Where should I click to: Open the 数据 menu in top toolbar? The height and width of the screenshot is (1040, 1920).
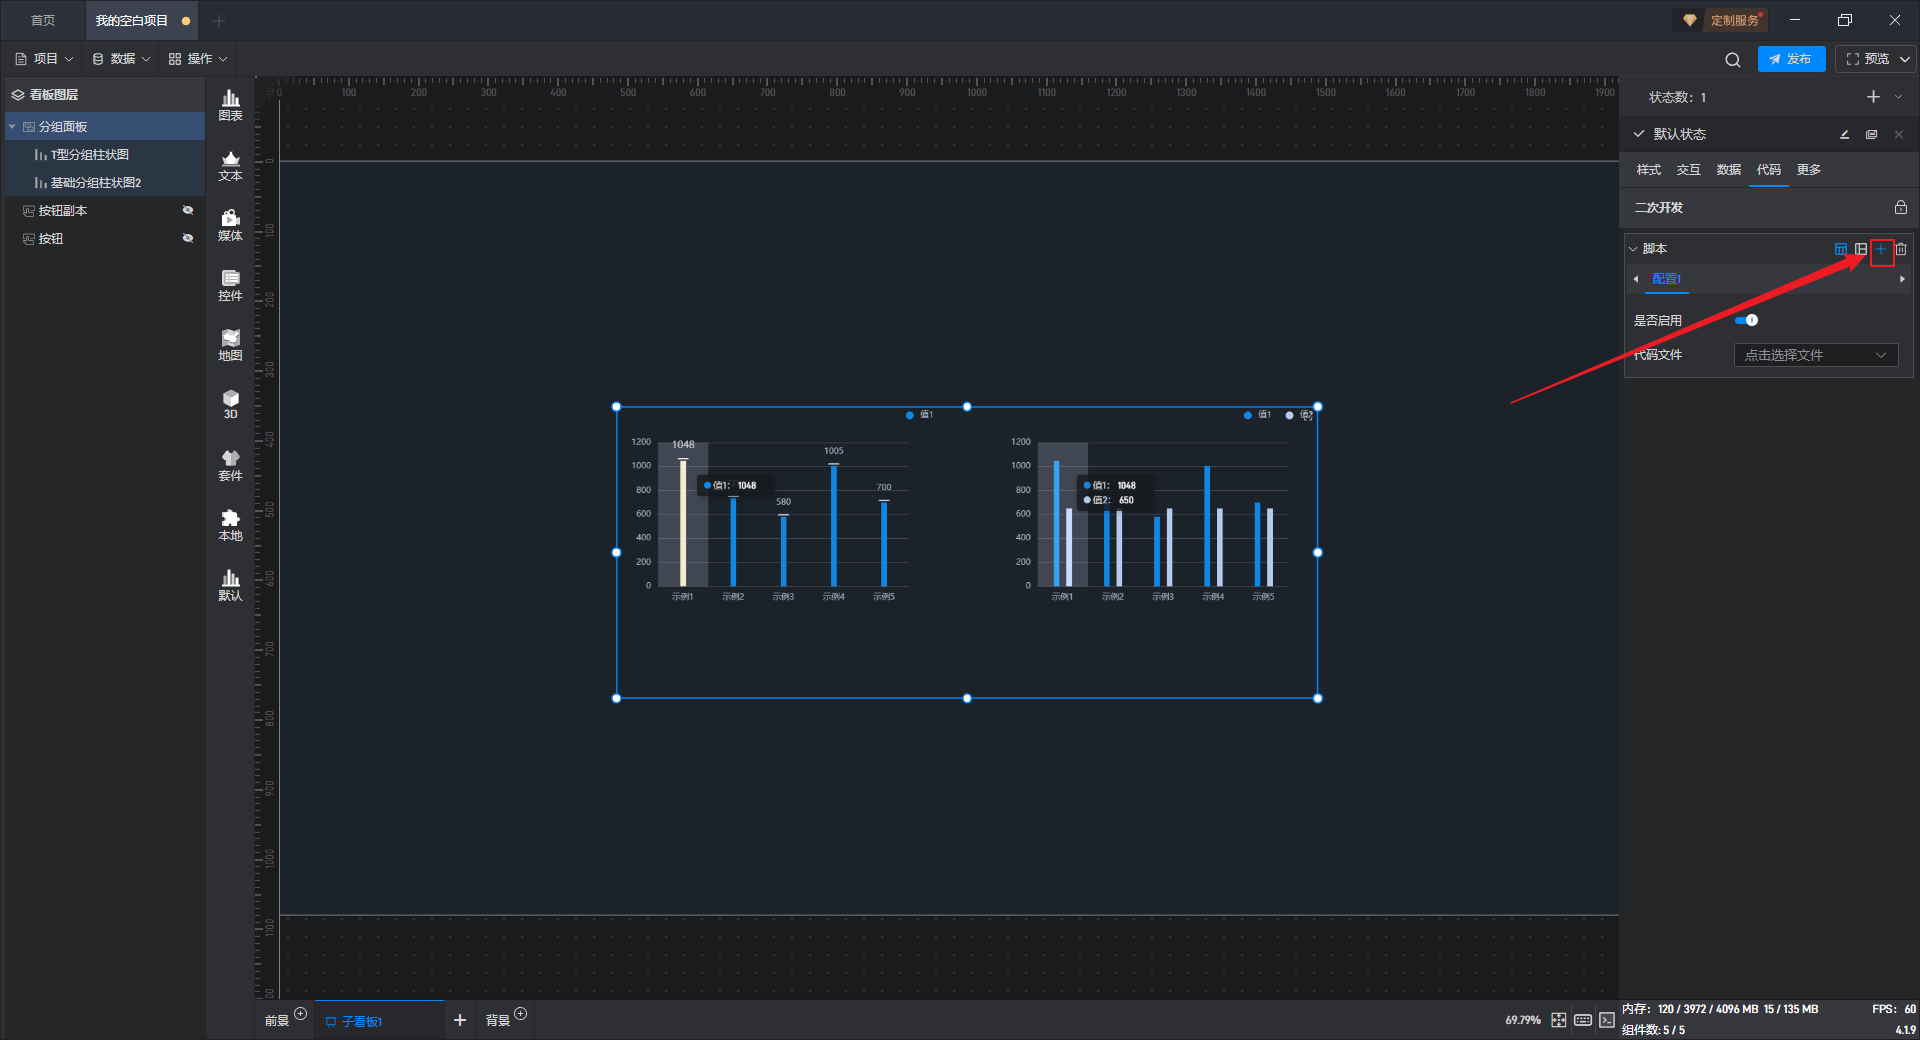[121, 59]
